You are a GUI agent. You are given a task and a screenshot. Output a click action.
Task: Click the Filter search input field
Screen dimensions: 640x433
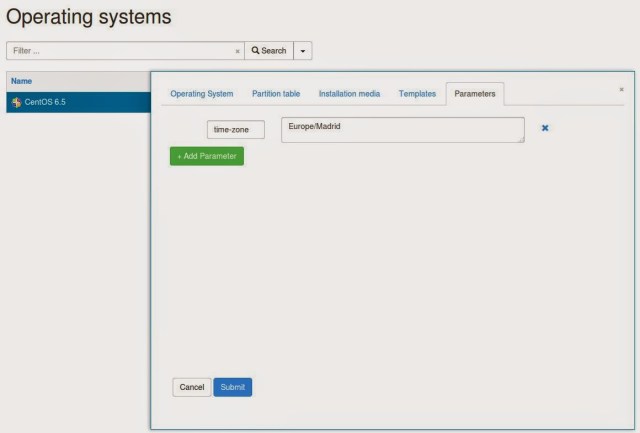coord(120,50)
